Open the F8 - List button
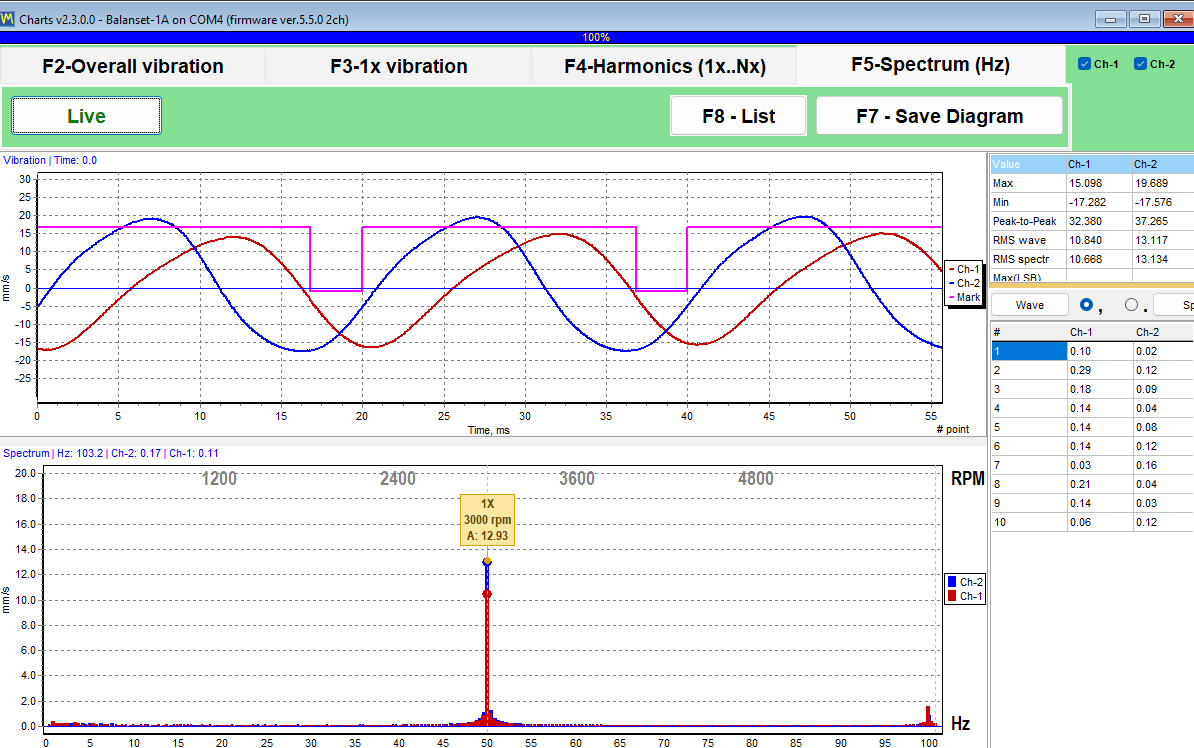1194x748 pixels. [738, 116]
